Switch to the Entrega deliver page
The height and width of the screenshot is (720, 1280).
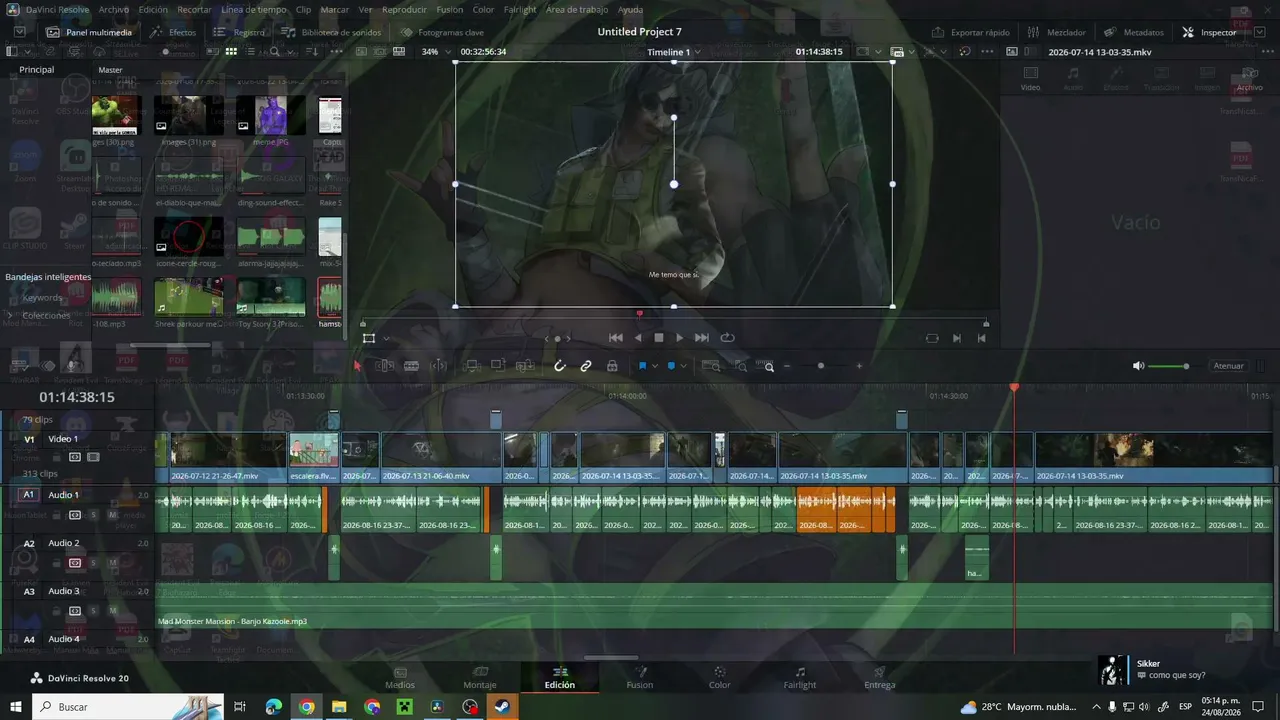click(879, 678)
